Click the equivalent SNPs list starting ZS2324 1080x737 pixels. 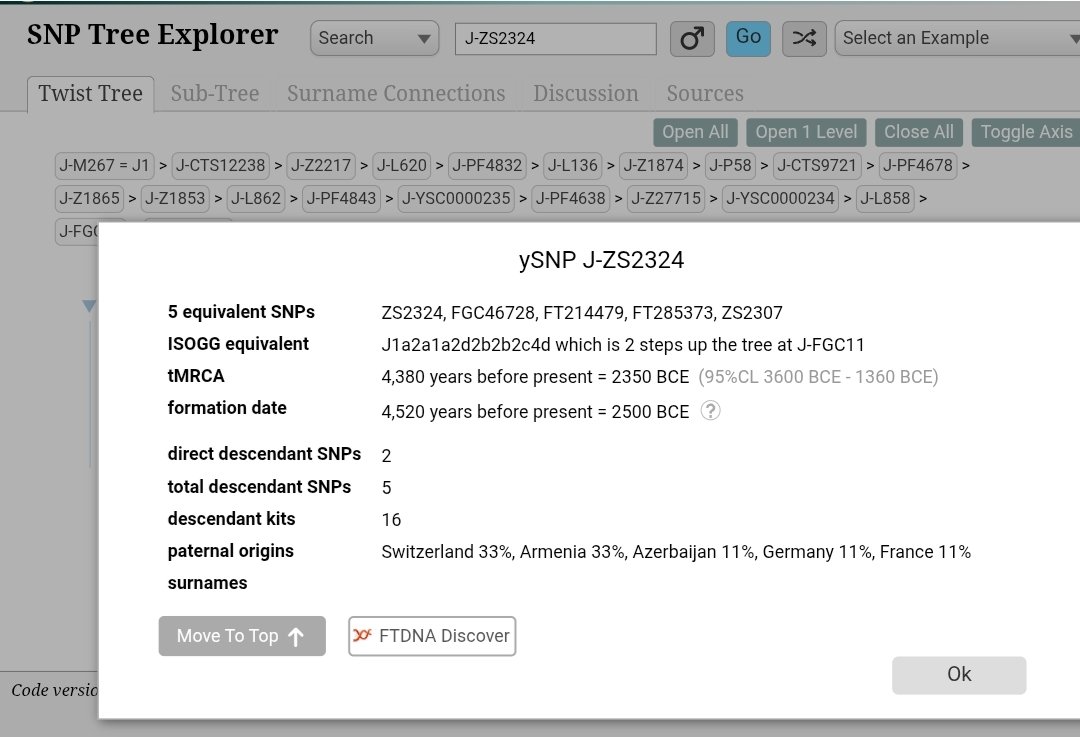[582, 313]
